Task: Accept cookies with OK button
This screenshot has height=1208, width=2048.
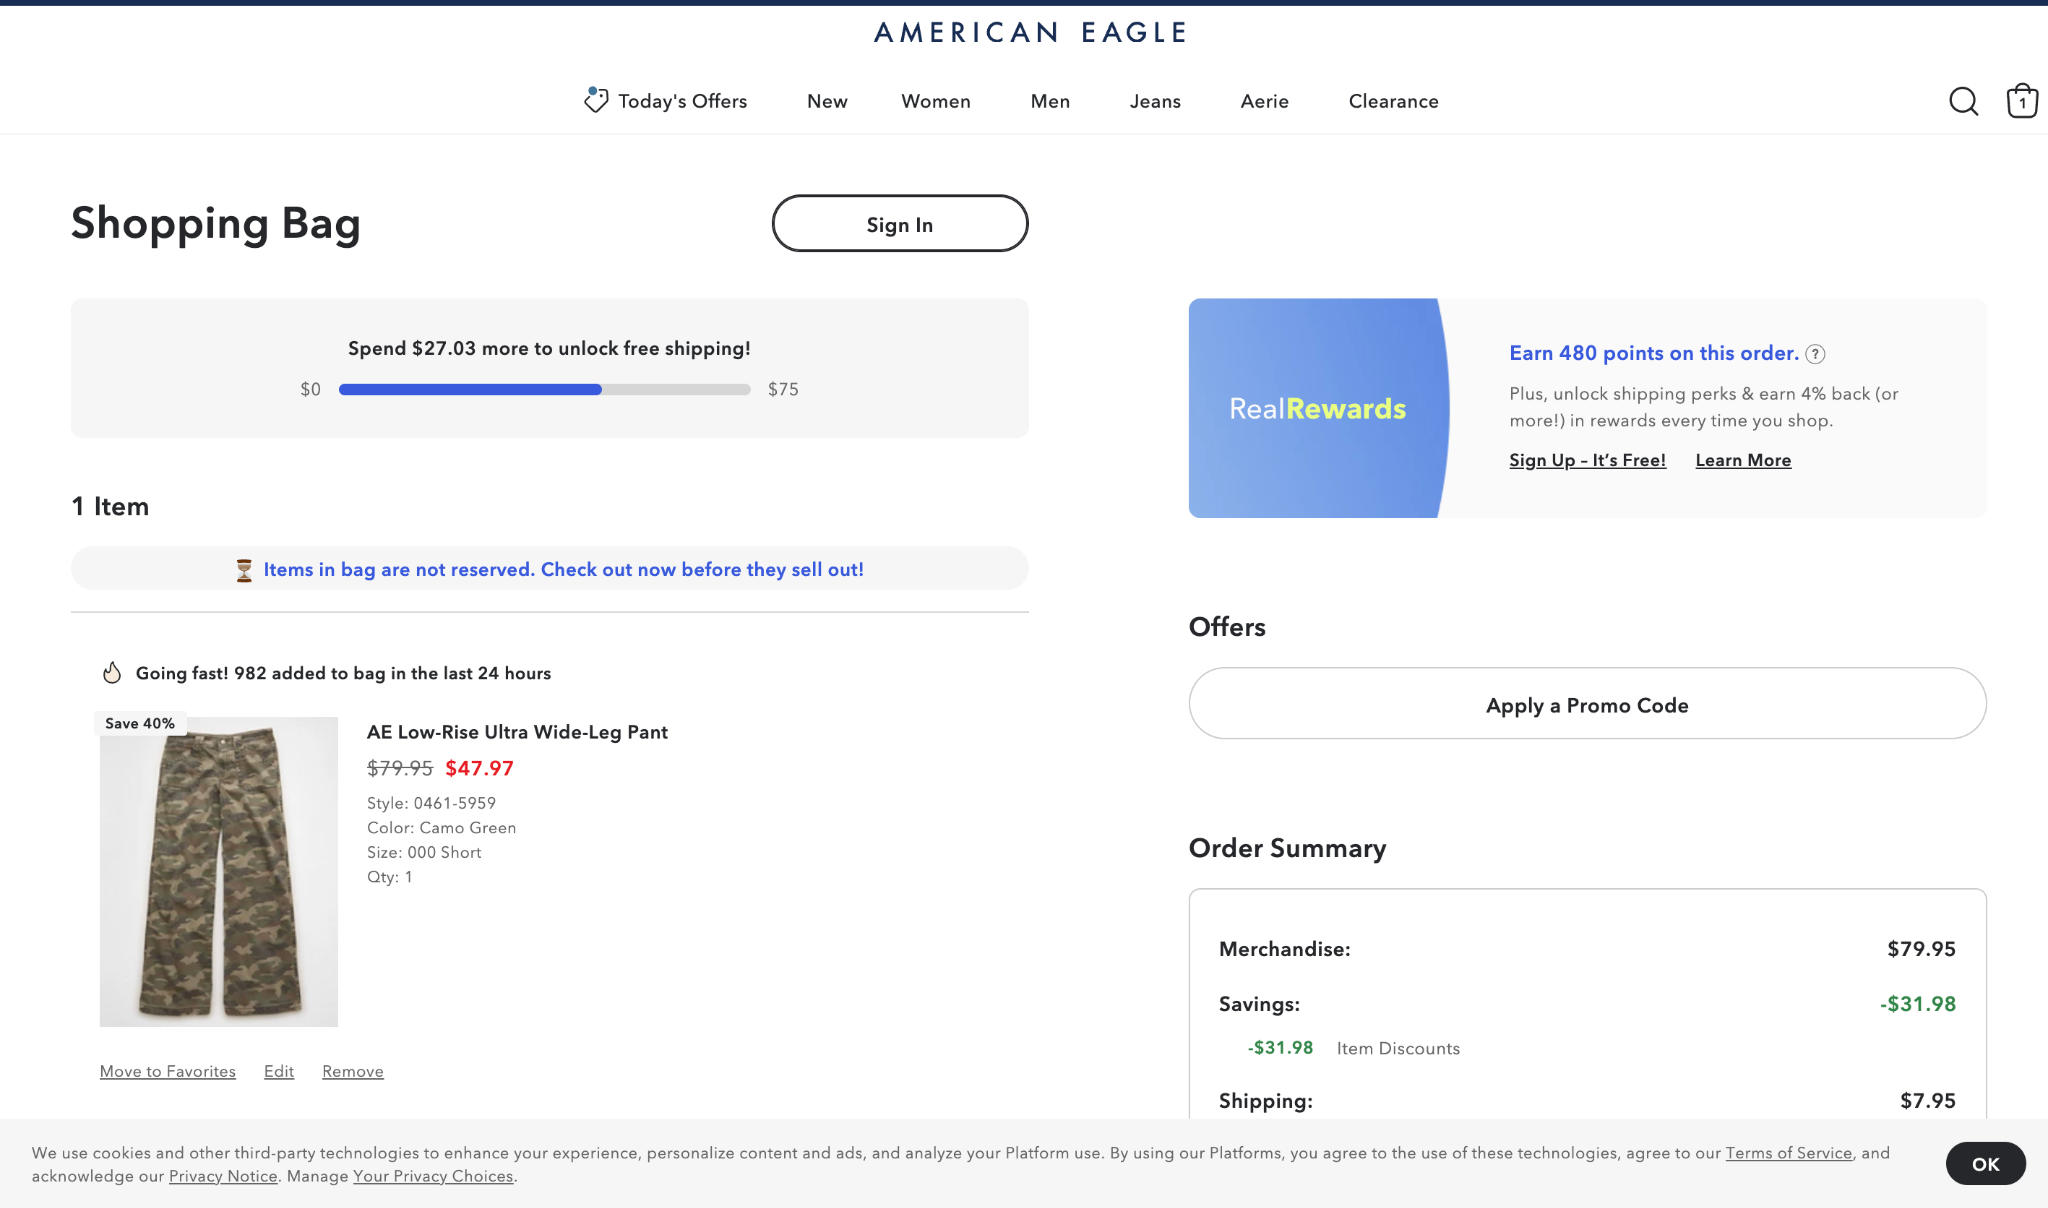Action: [1985, 1164]
